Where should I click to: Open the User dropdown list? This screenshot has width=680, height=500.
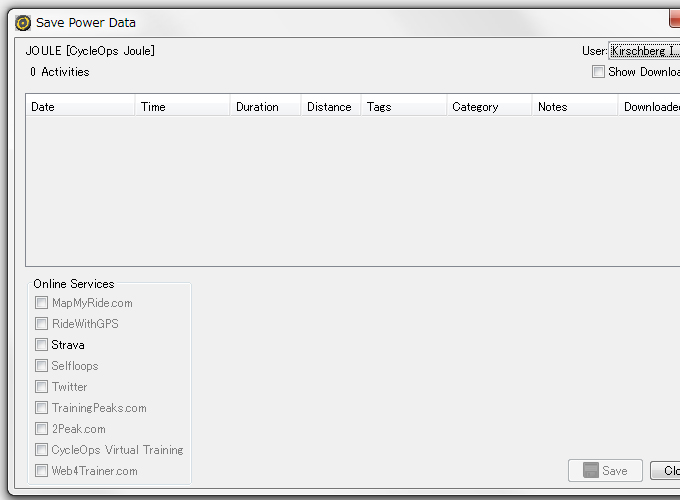(645, 51)
